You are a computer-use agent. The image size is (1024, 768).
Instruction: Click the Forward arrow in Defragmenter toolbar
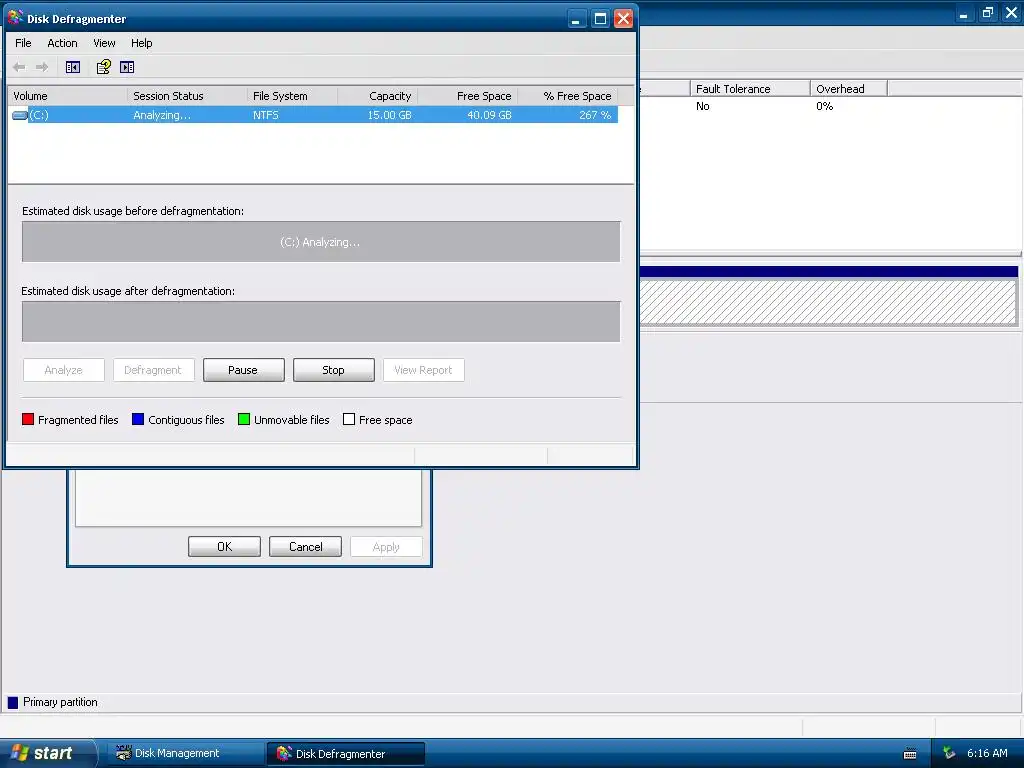(x=42, y=67)
